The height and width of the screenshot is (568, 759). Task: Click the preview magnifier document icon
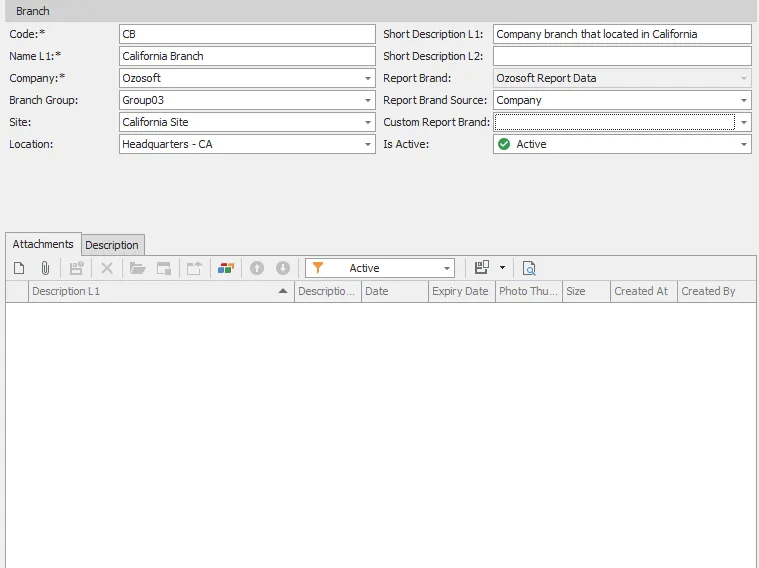(529, 268)
